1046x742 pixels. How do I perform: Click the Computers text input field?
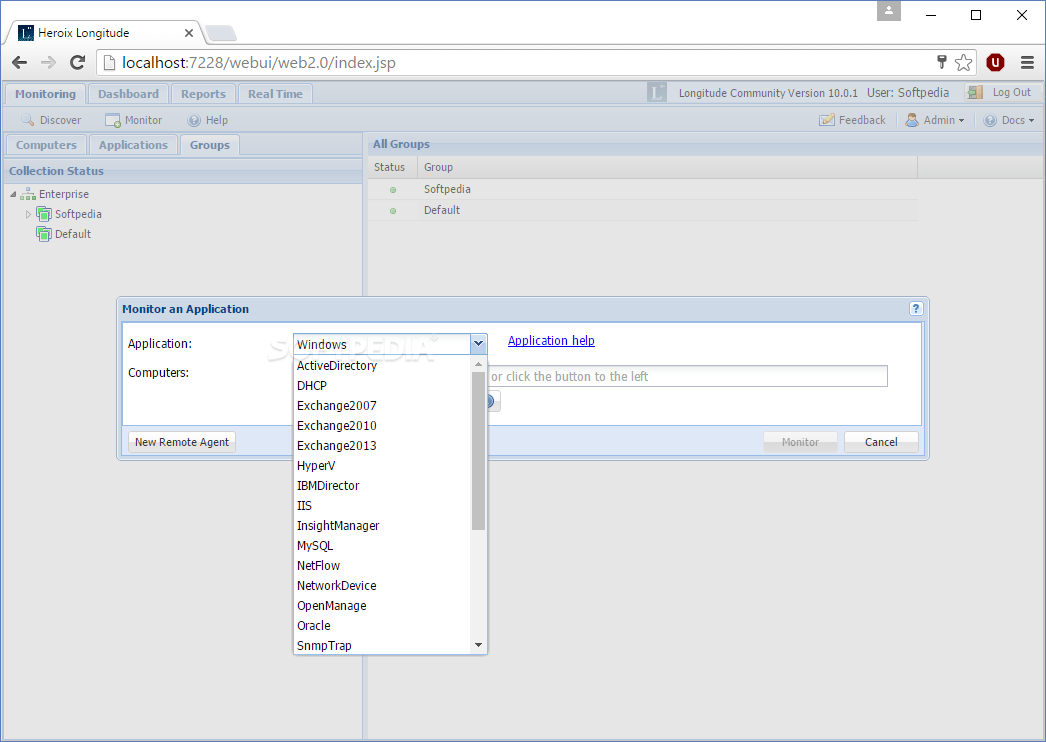click(x=687, y=376)
